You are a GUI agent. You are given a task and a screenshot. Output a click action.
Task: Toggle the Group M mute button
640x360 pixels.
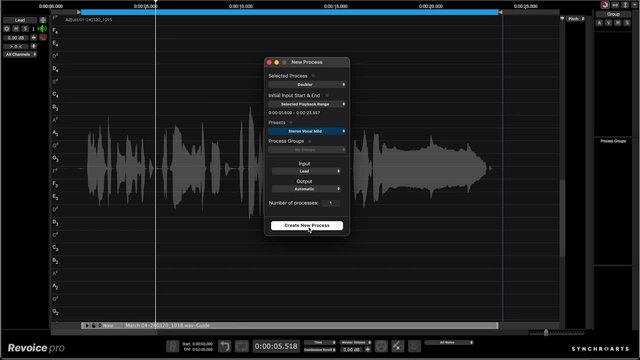(618, 23)
